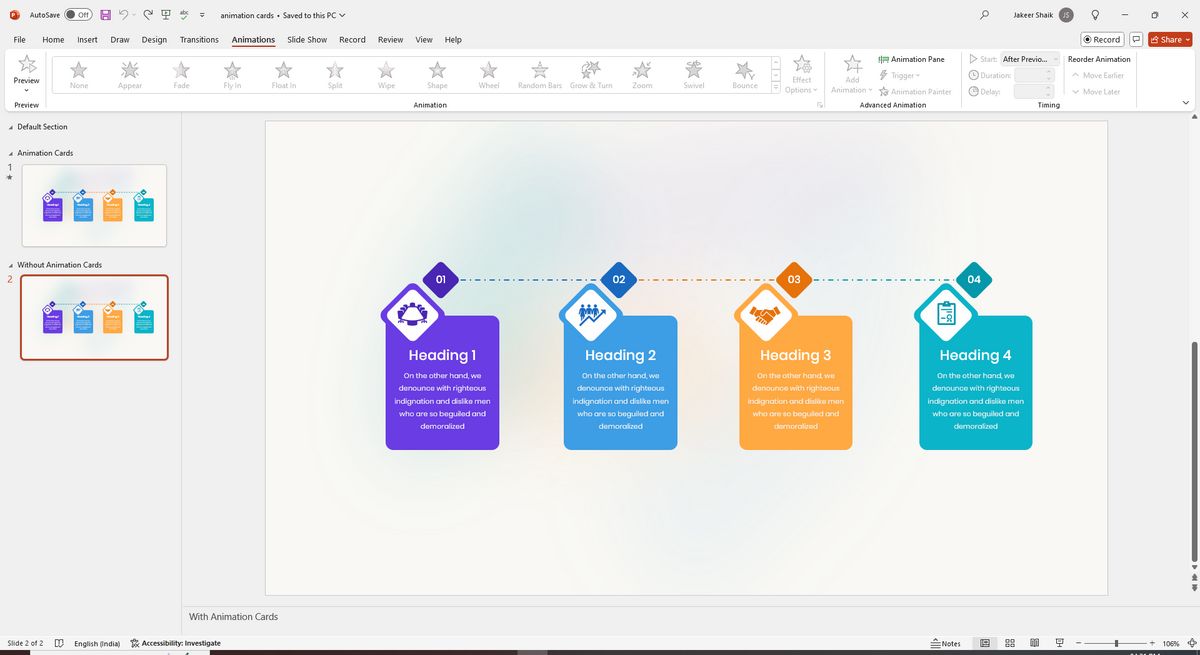Select the Fly In animation
1200x655 pixels.
[231, 72]
